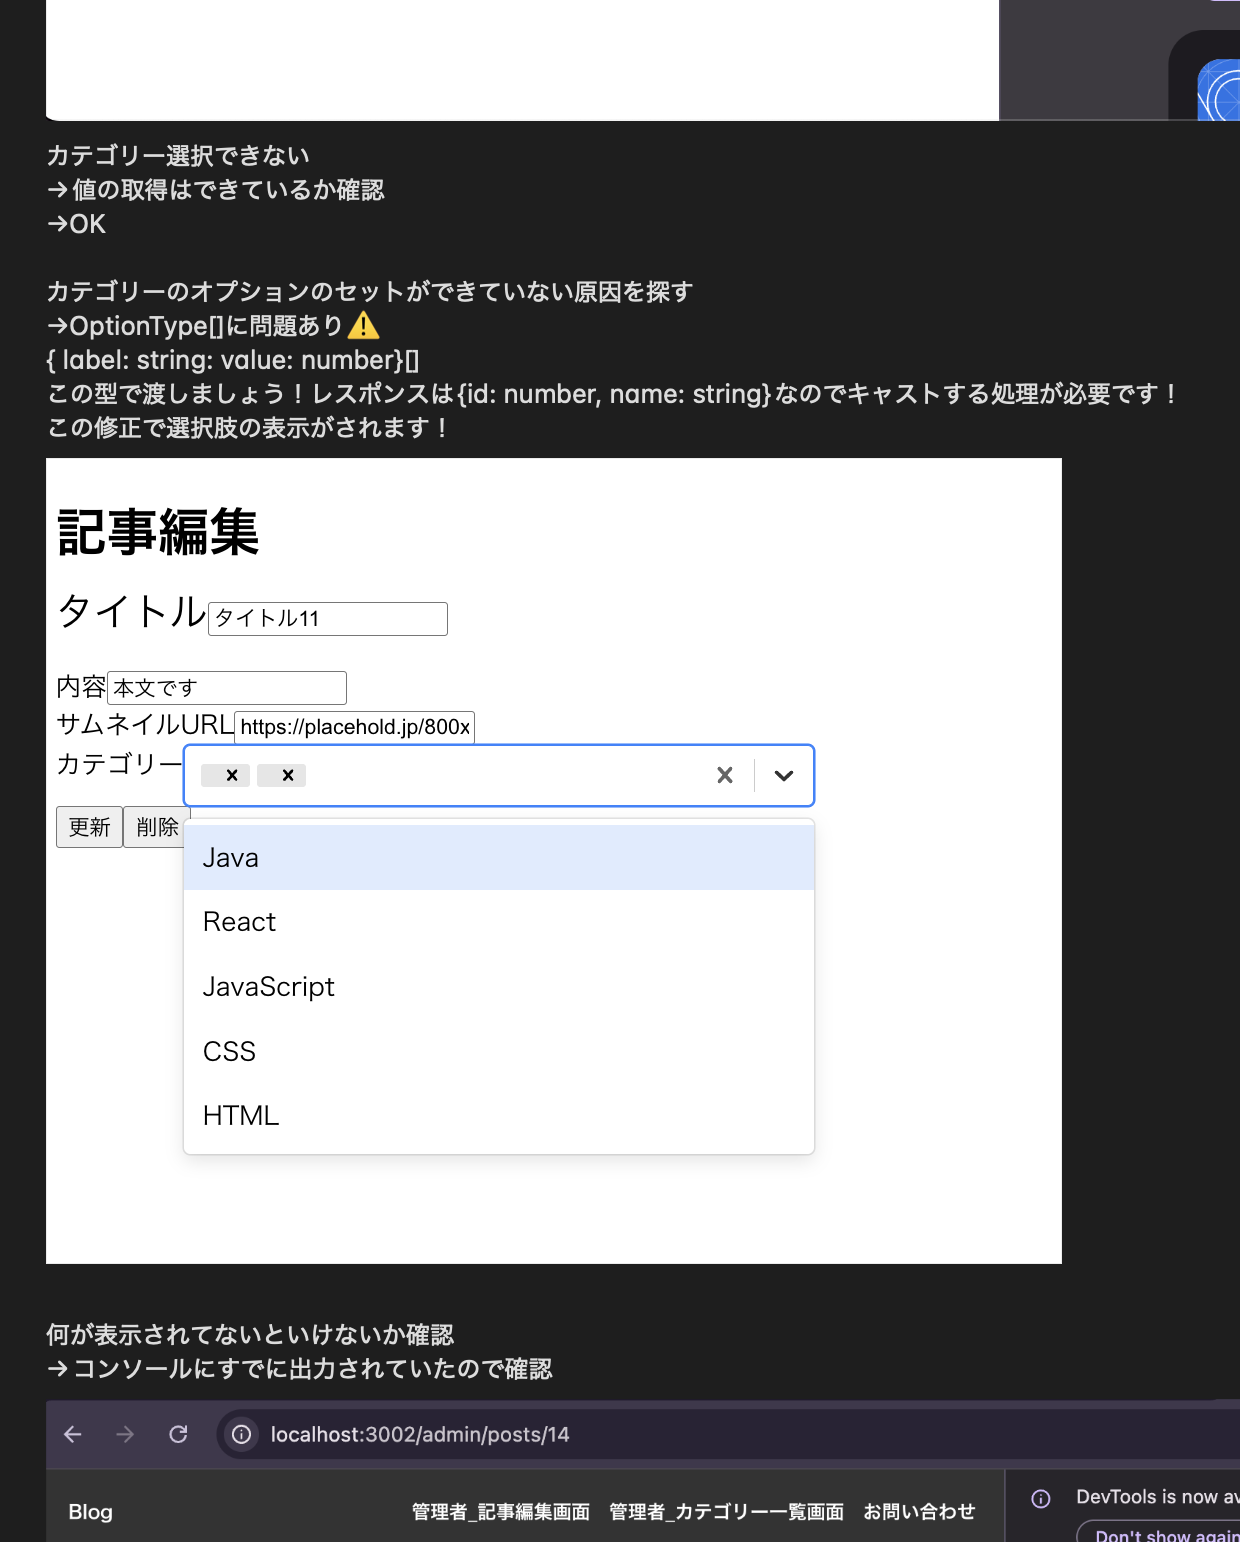Image resolution: width=1240 pixels, height=1542 pixels.
Task: Clear all selected categories with the X icon
Action: tap(725, 775)
